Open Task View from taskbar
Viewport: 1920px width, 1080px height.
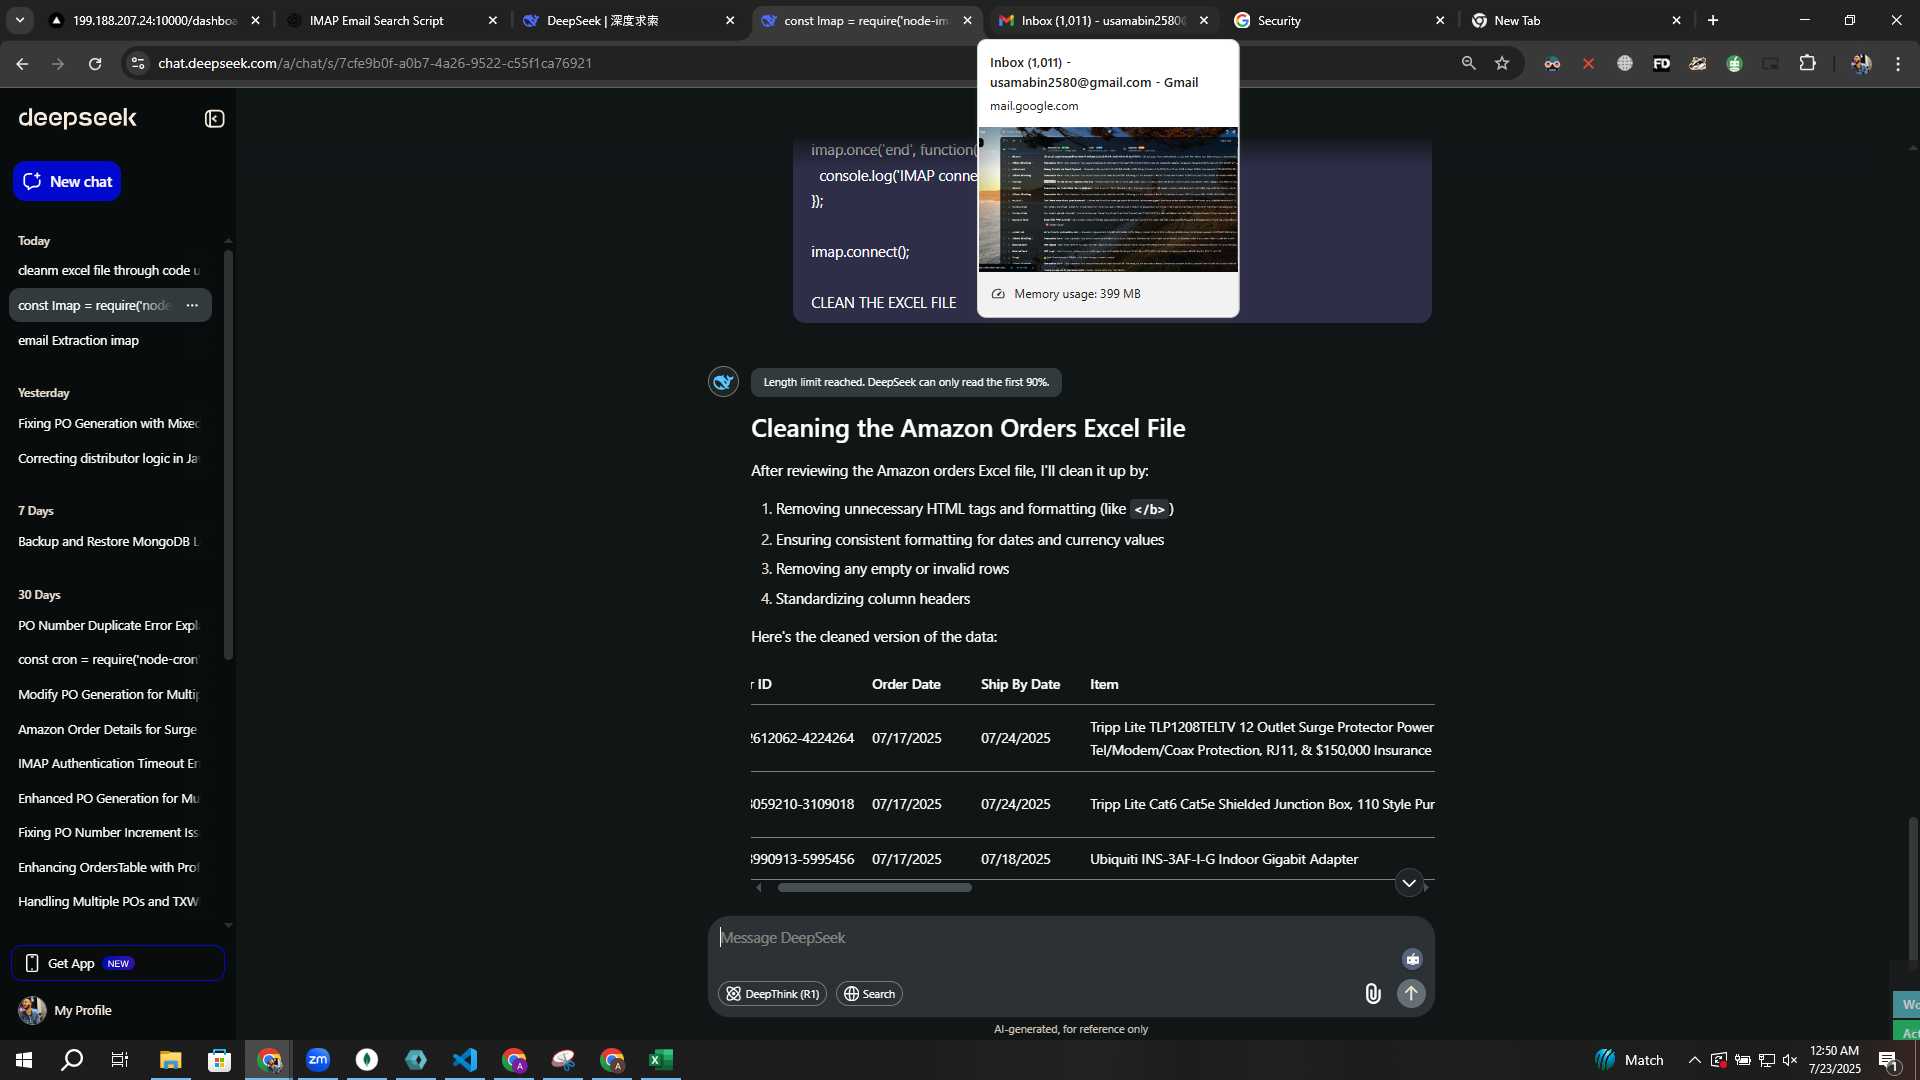tap(119, 1060)
